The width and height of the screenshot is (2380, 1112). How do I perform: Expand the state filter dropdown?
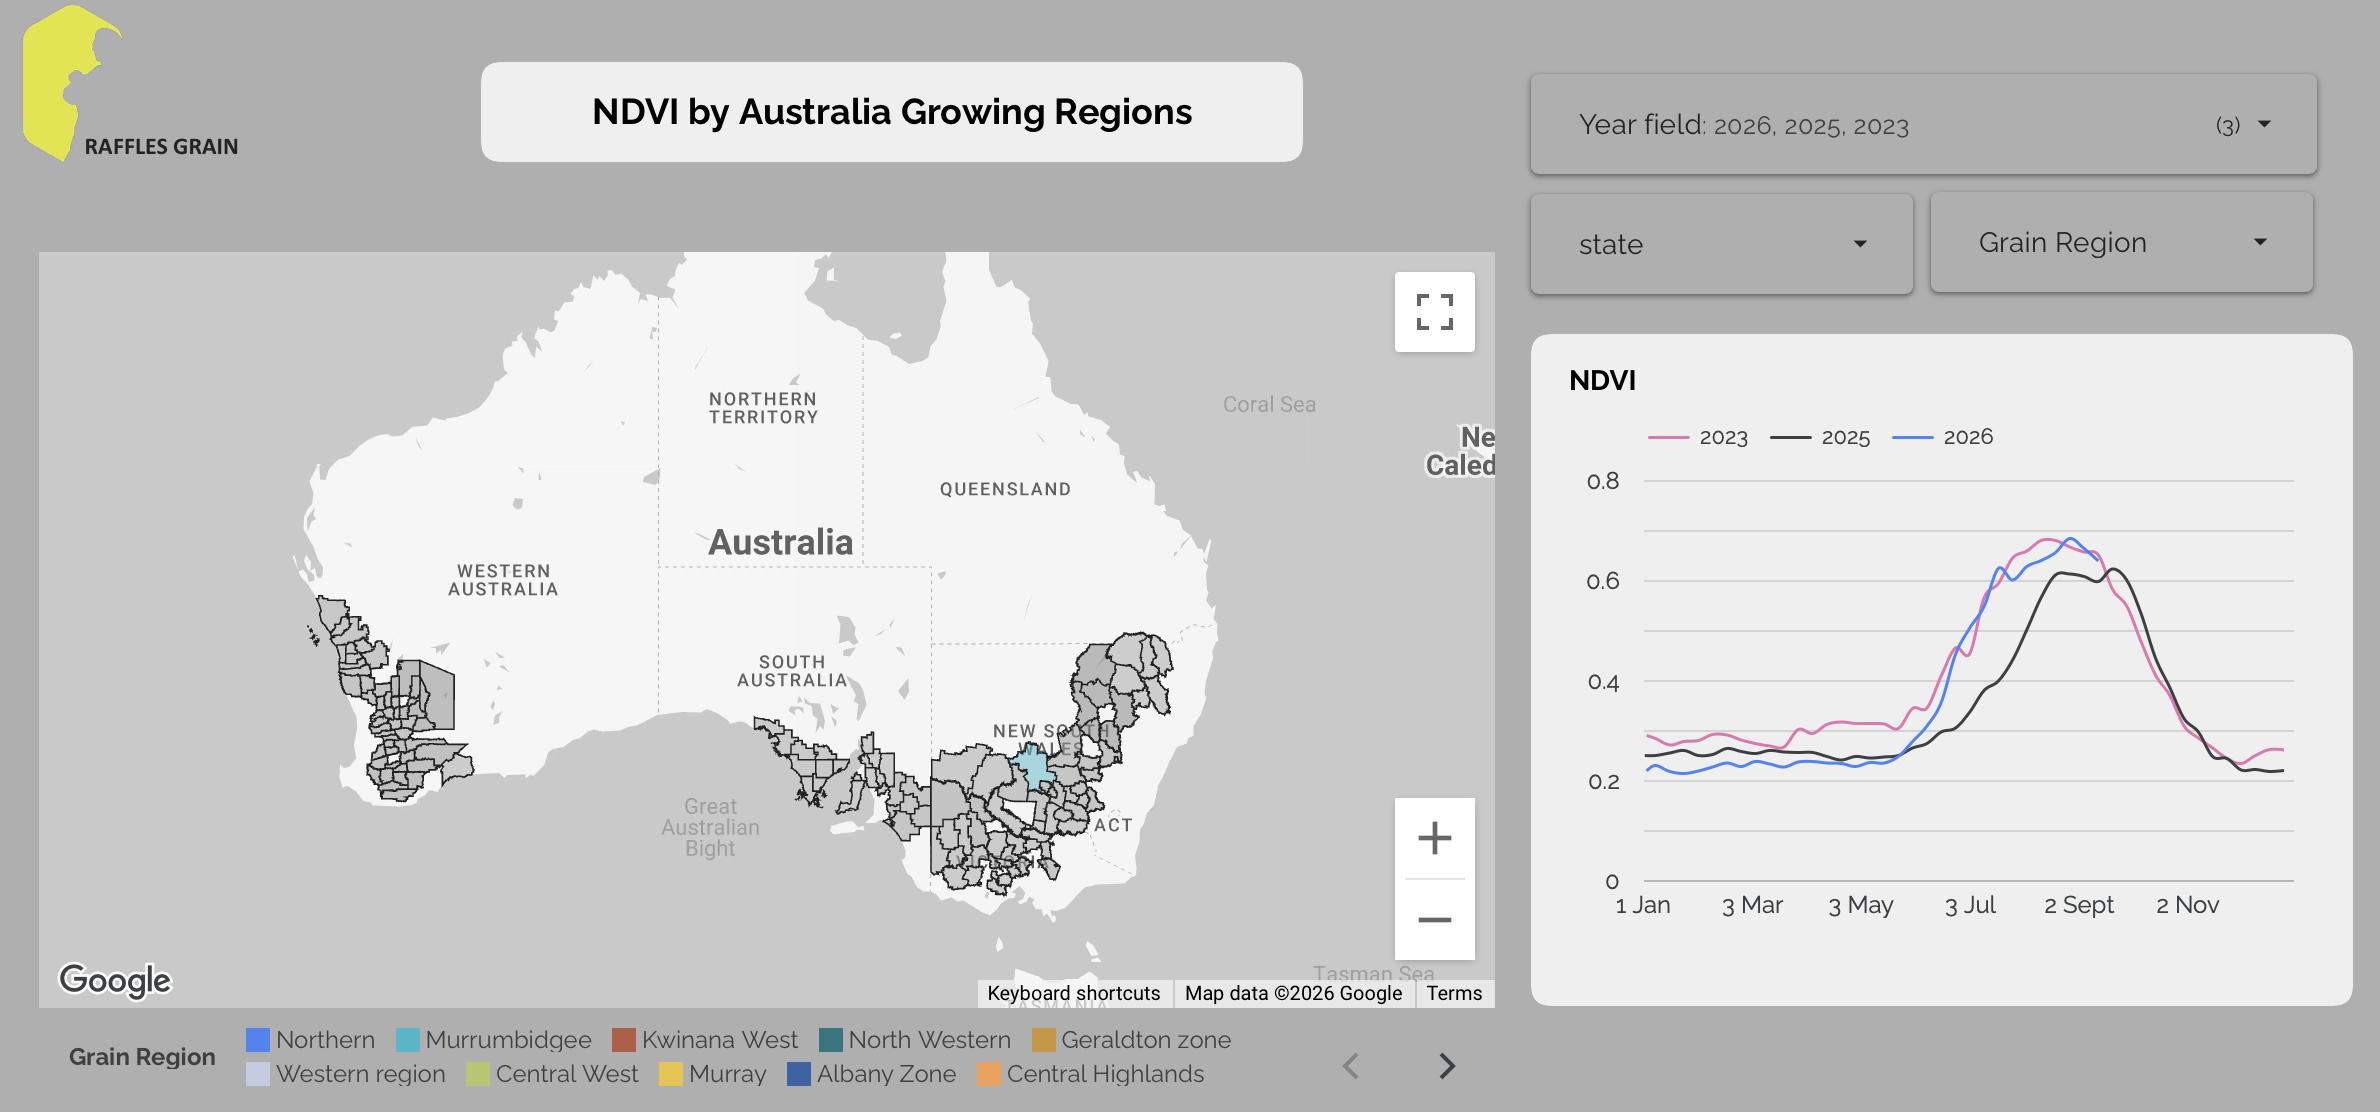[1721, 244]
